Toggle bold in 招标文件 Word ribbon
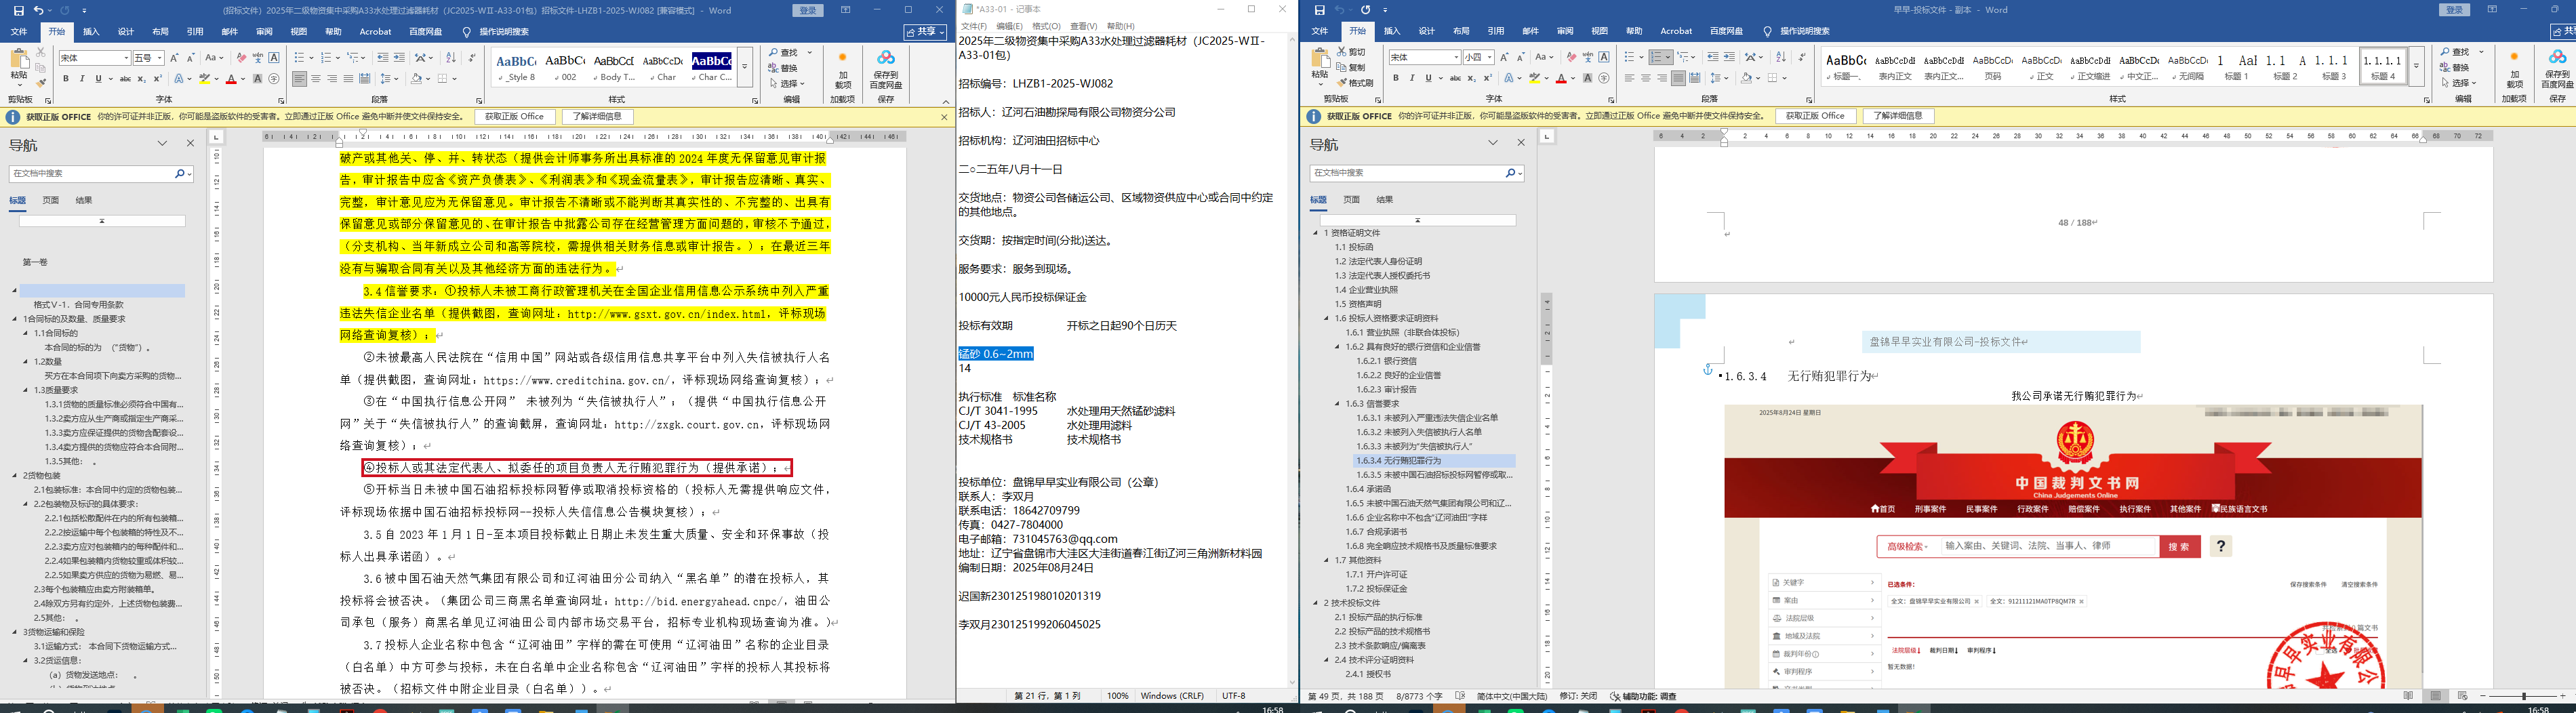 pyautogui.click(x=66, y=79)
